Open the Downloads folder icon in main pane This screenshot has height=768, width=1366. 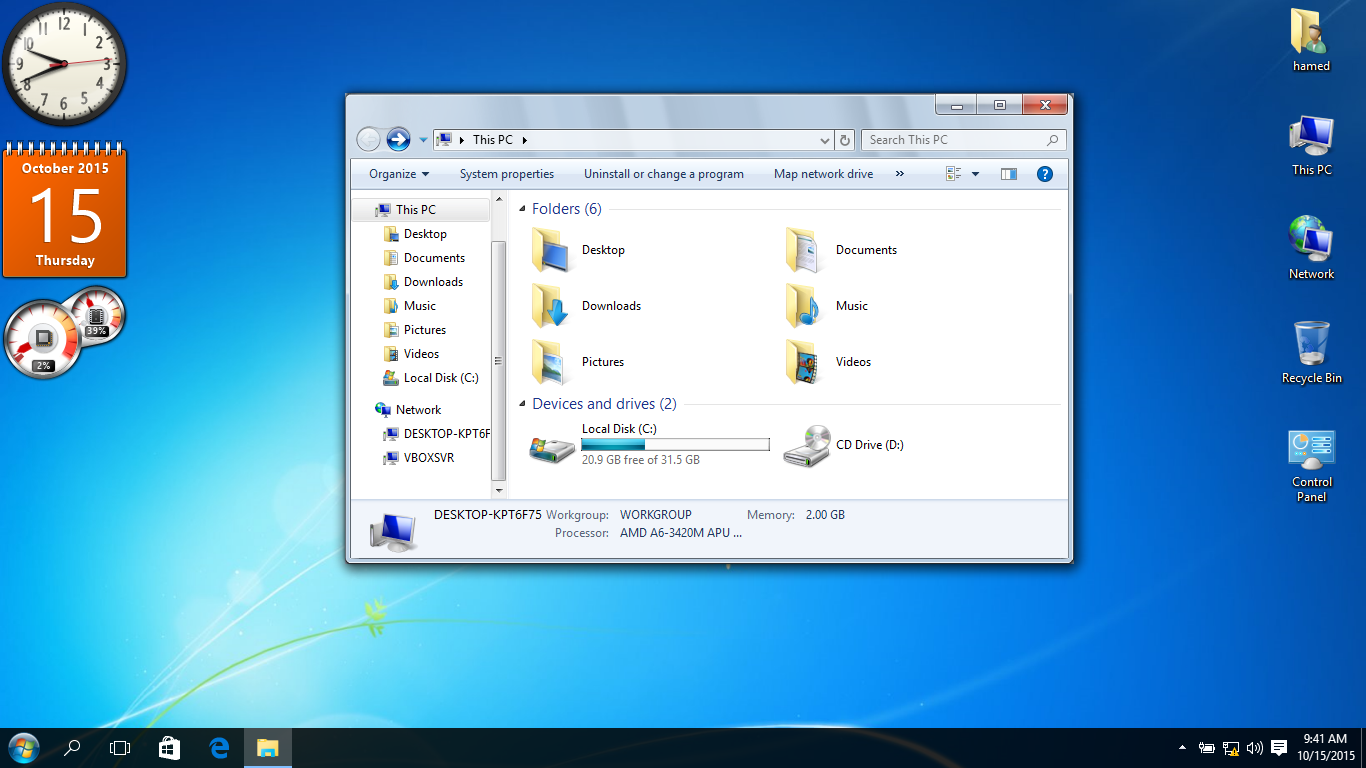(551, 306)
